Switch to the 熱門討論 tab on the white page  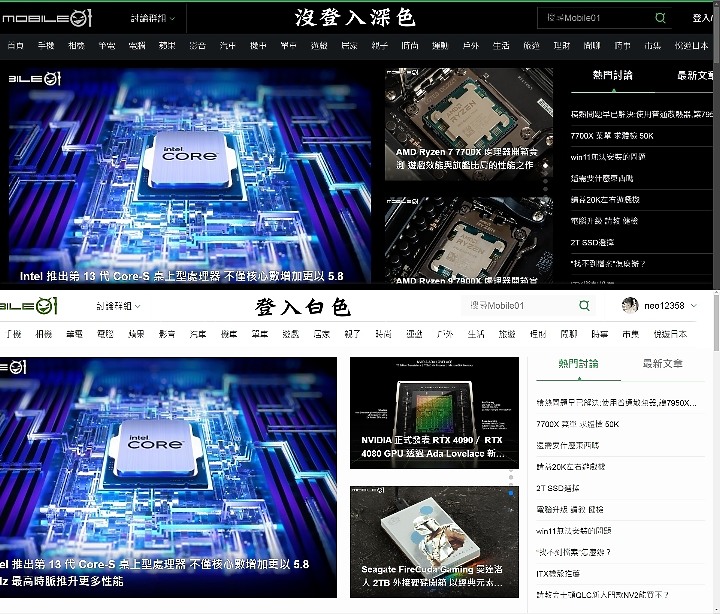578,364
